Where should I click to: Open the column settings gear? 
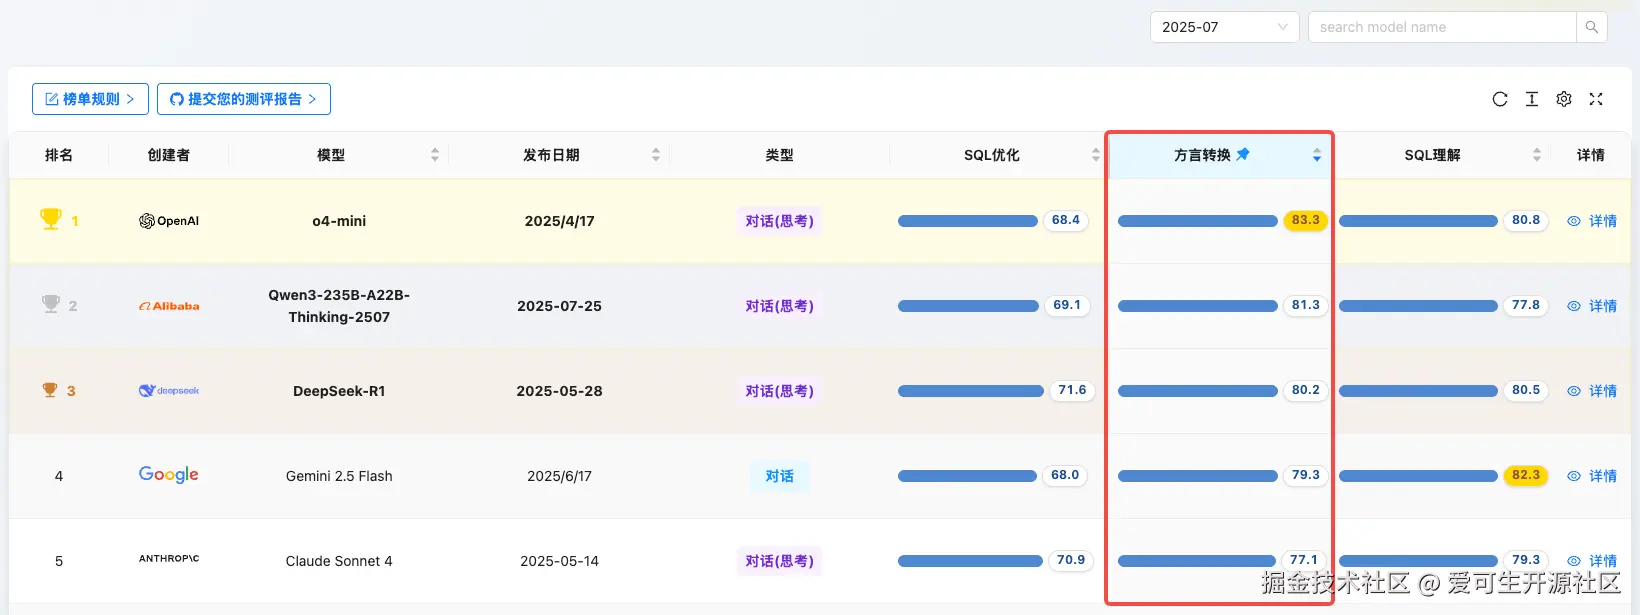[x=1564, y=99]
